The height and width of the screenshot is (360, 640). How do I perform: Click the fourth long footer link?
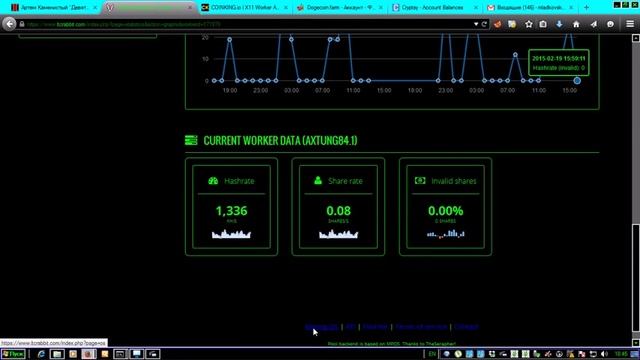click(421, 327)
